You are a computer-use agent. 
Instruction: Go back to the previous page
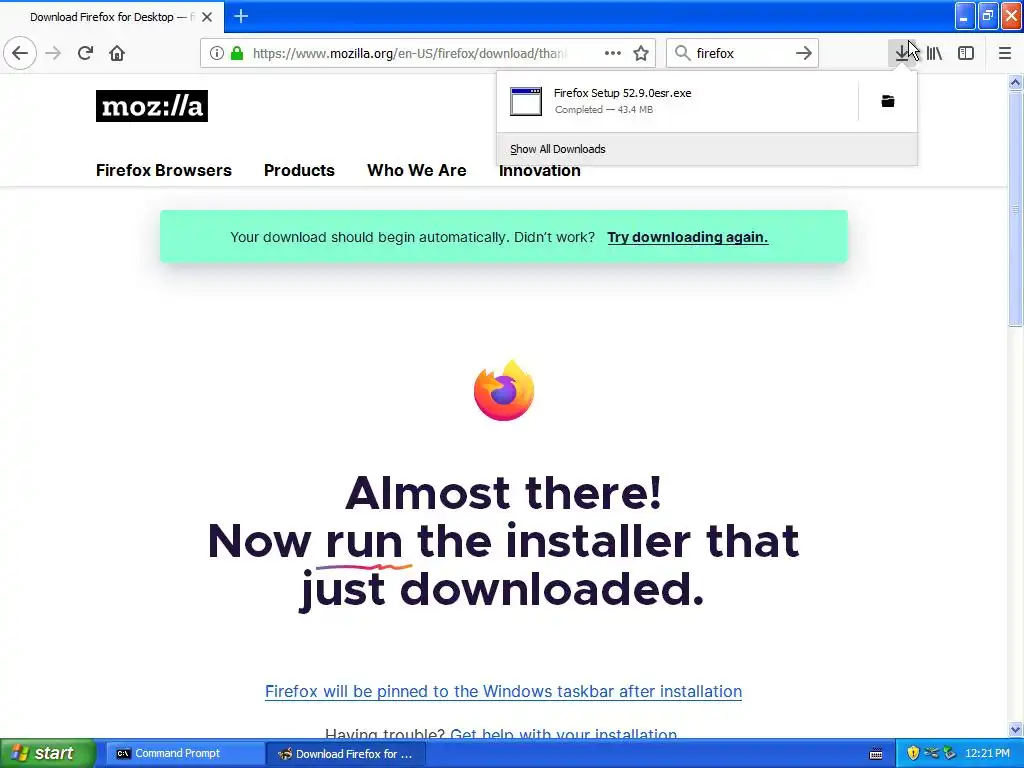[20, 53]
